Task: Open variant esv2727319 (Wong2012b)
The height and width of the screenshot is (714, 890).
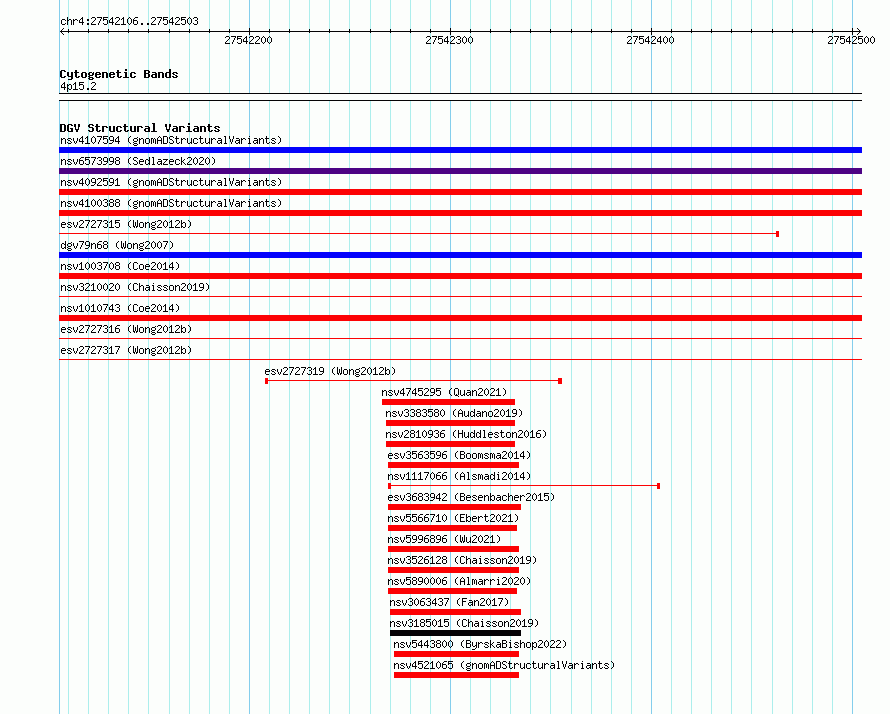Action: [330, 371]
